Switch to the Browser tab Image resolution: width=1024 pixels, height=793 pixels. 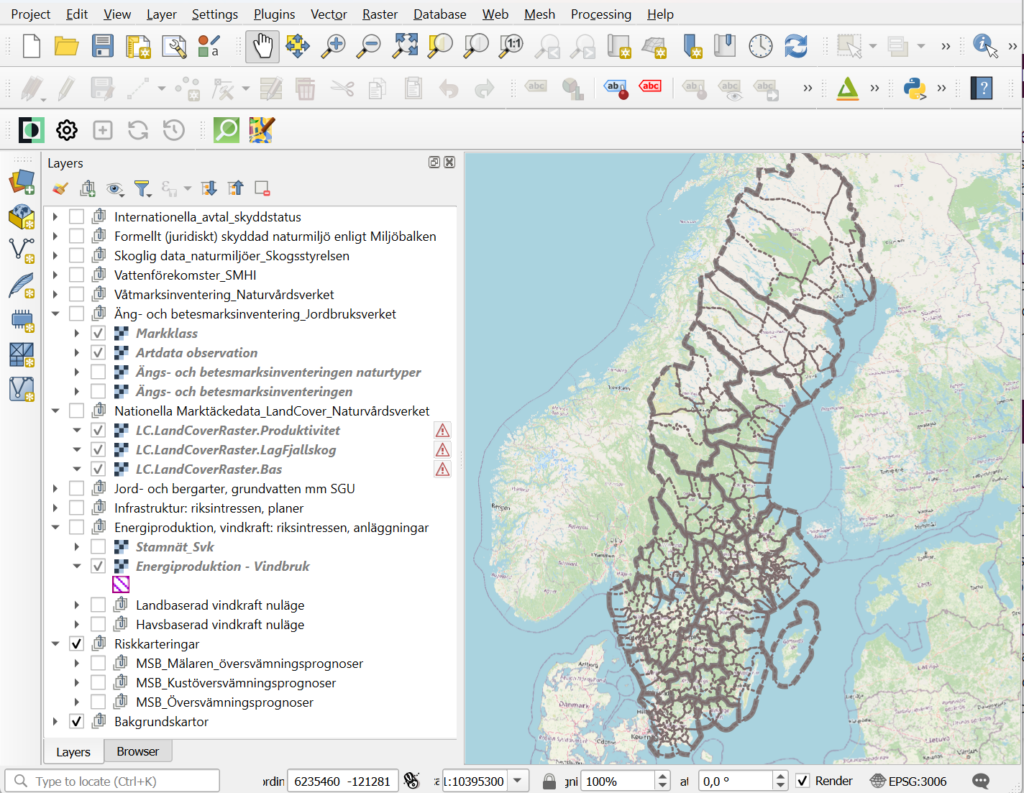coord(138,751)
